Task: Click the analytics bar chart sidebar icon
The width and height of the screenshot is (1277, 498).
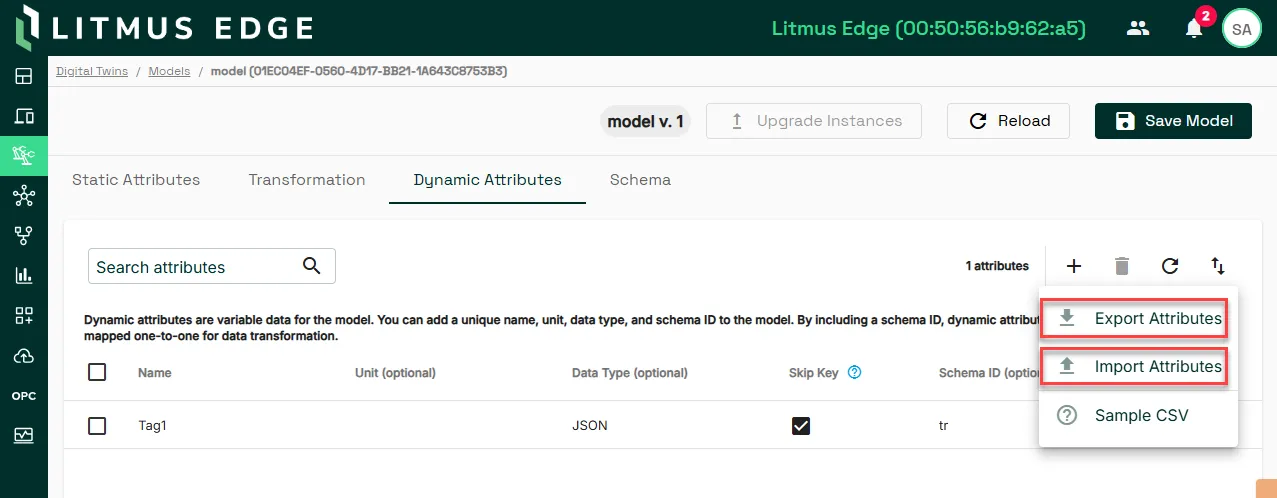Action: [x=24, y=275]
